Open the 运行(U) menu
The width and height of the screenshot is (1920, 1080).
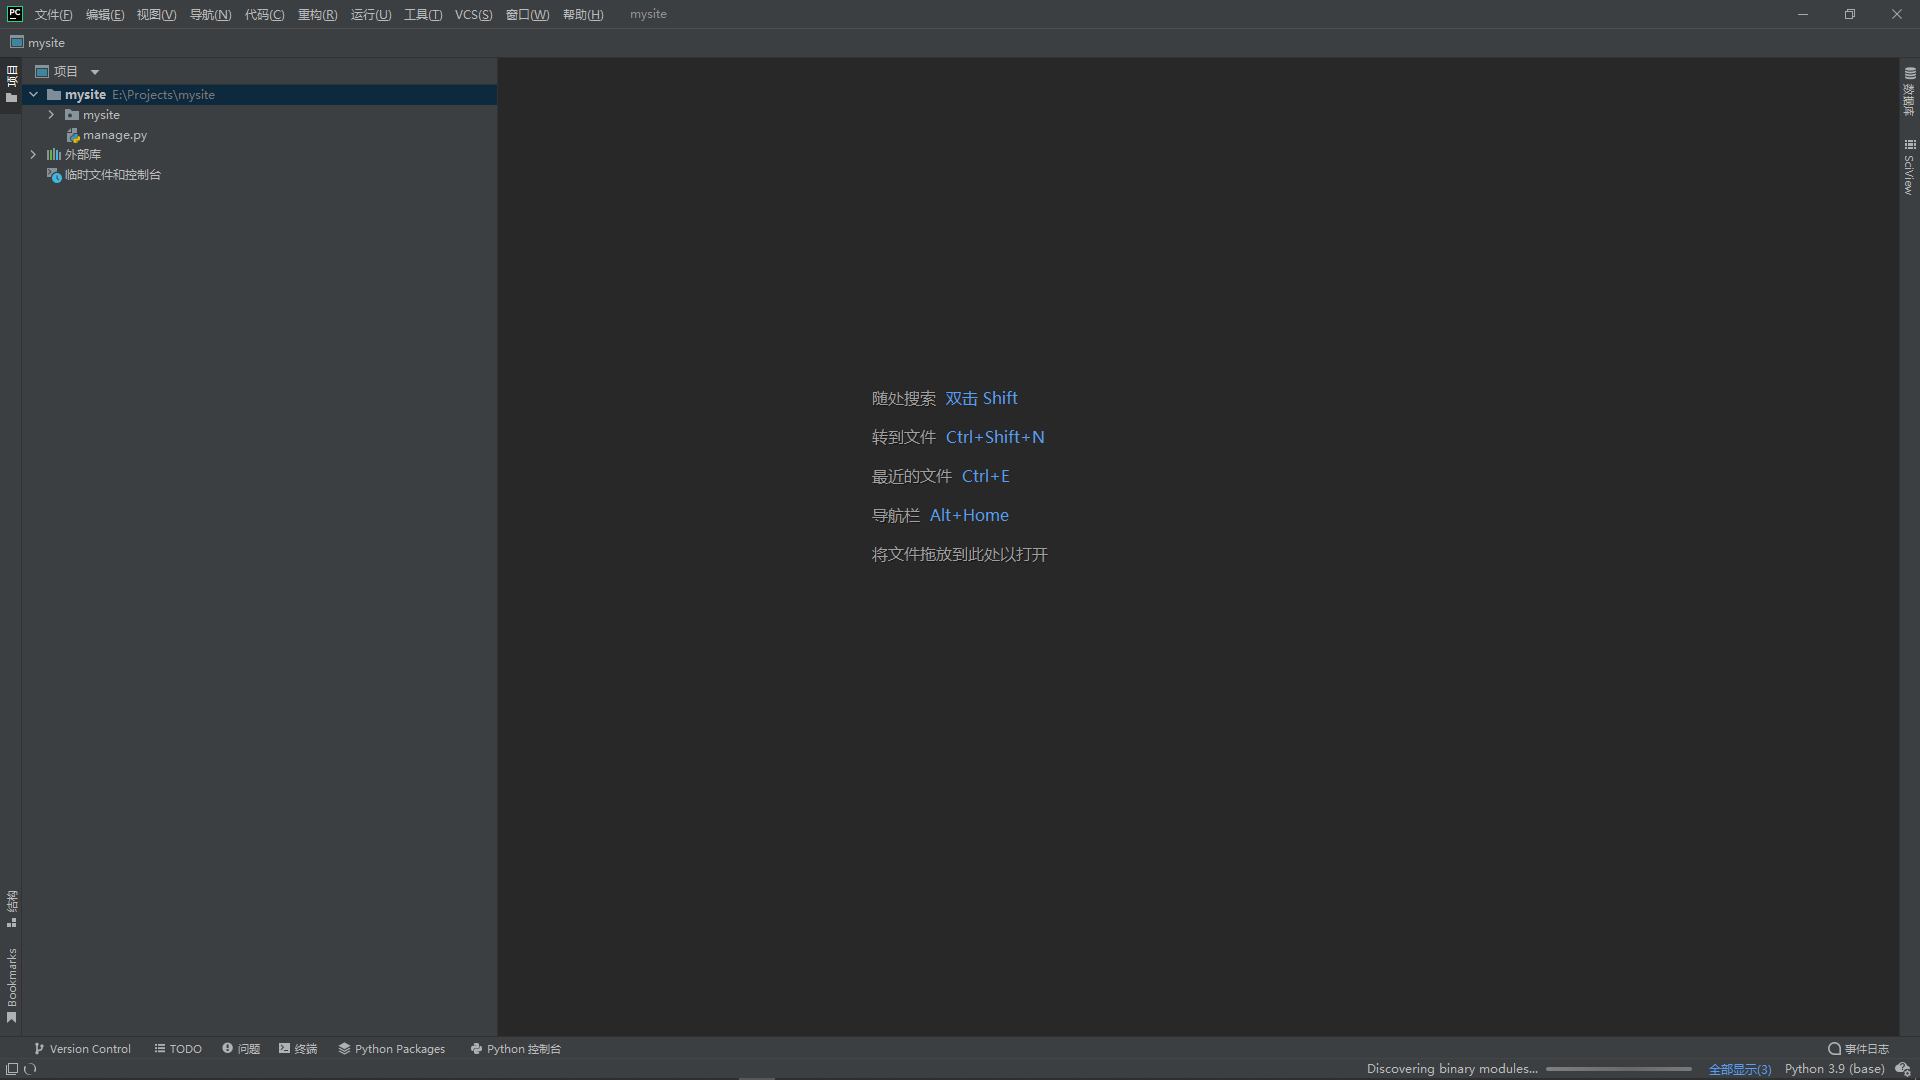click(x=371, y=14)
